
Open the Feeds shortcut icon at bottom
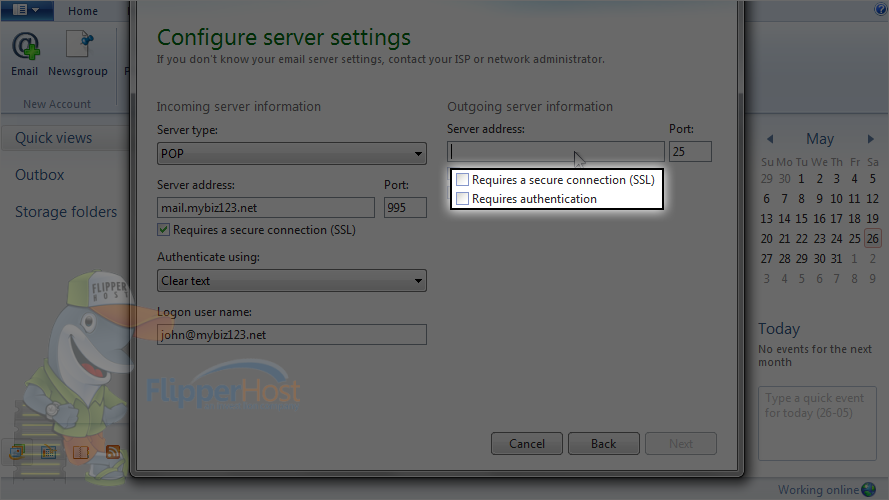click(113, 452)
